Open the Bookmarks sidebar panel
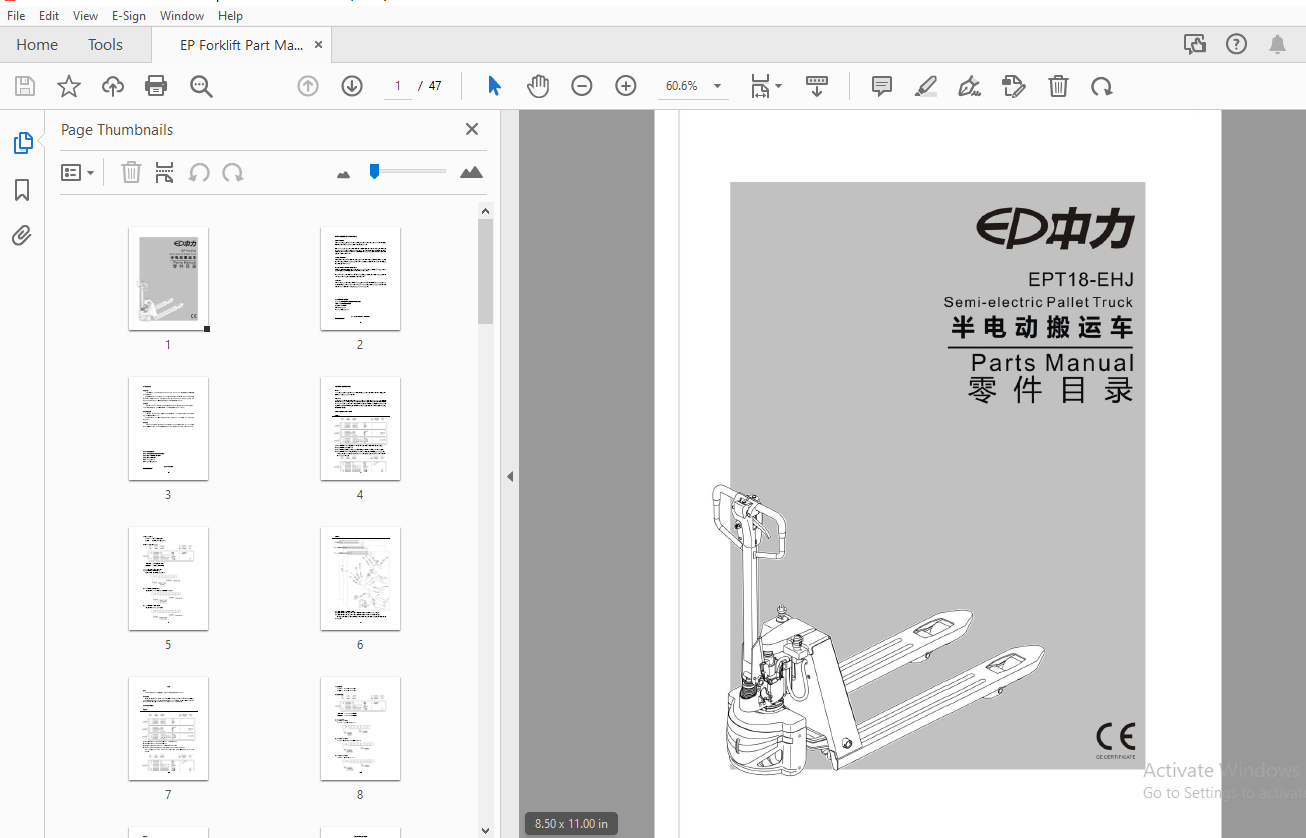Screen dimensions: 1306x838 click(x=22, y=190)
